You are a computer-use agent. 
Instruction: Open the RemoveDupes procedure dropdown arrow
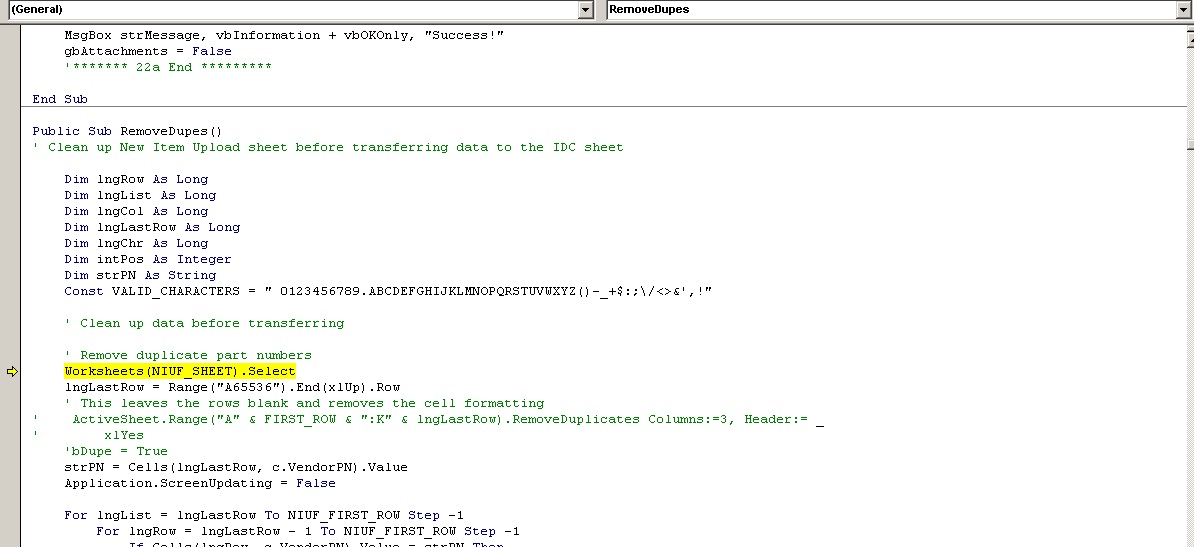(1183, 10)
